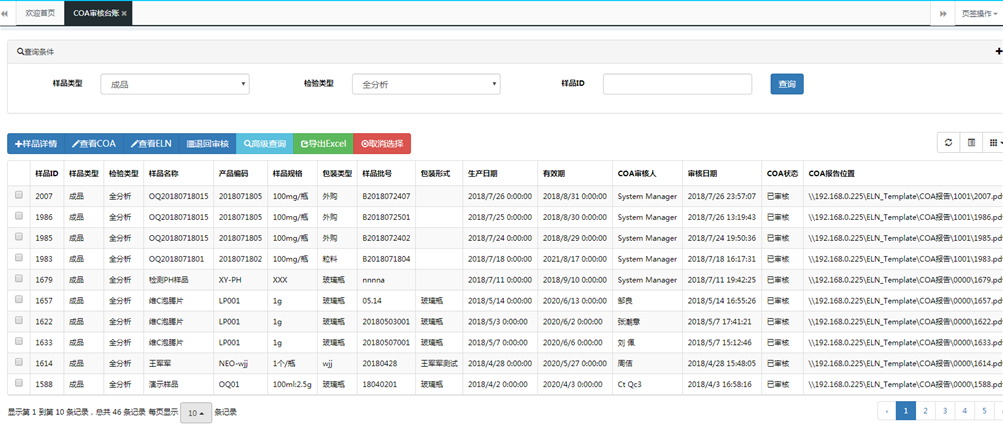Click batch number 05.14 cell
This screenshot has width=1003, height=428.
coord(386,300)
